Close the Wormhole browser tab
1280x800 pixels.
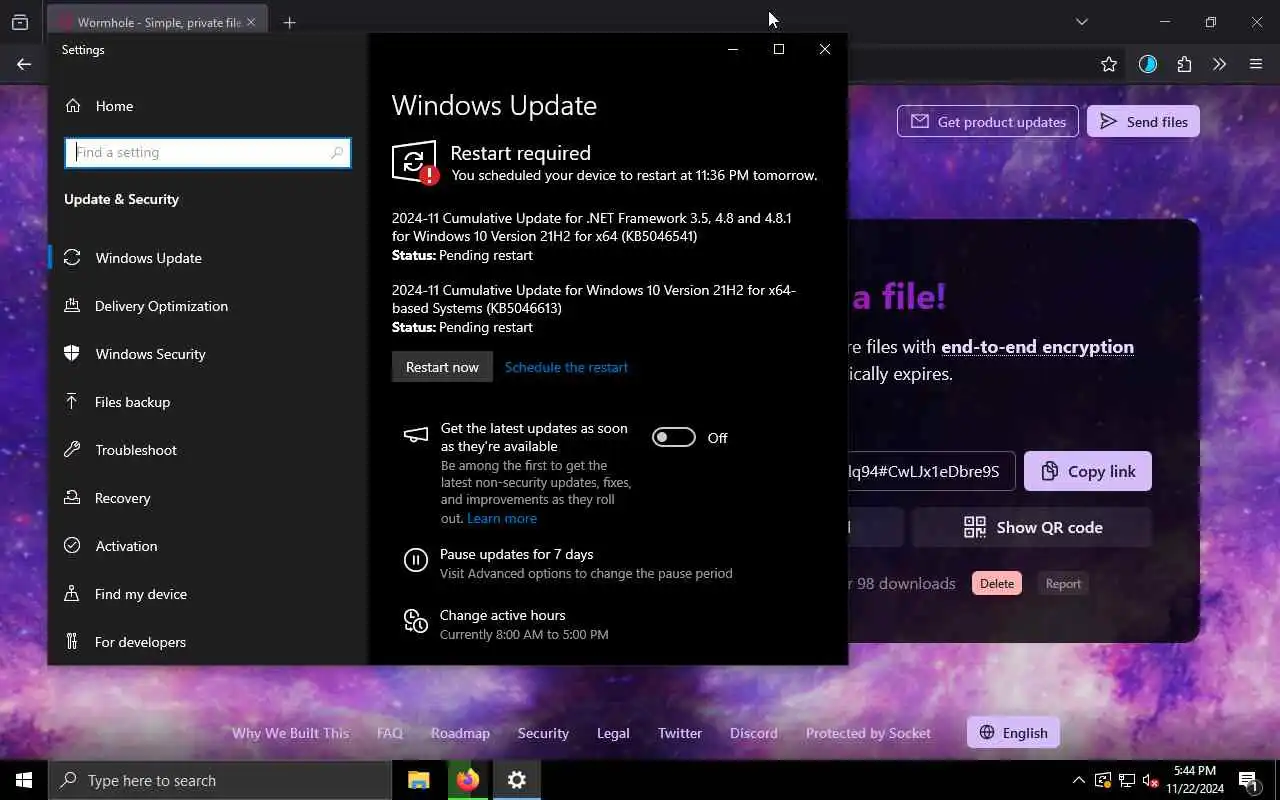(x=251, y=22)
